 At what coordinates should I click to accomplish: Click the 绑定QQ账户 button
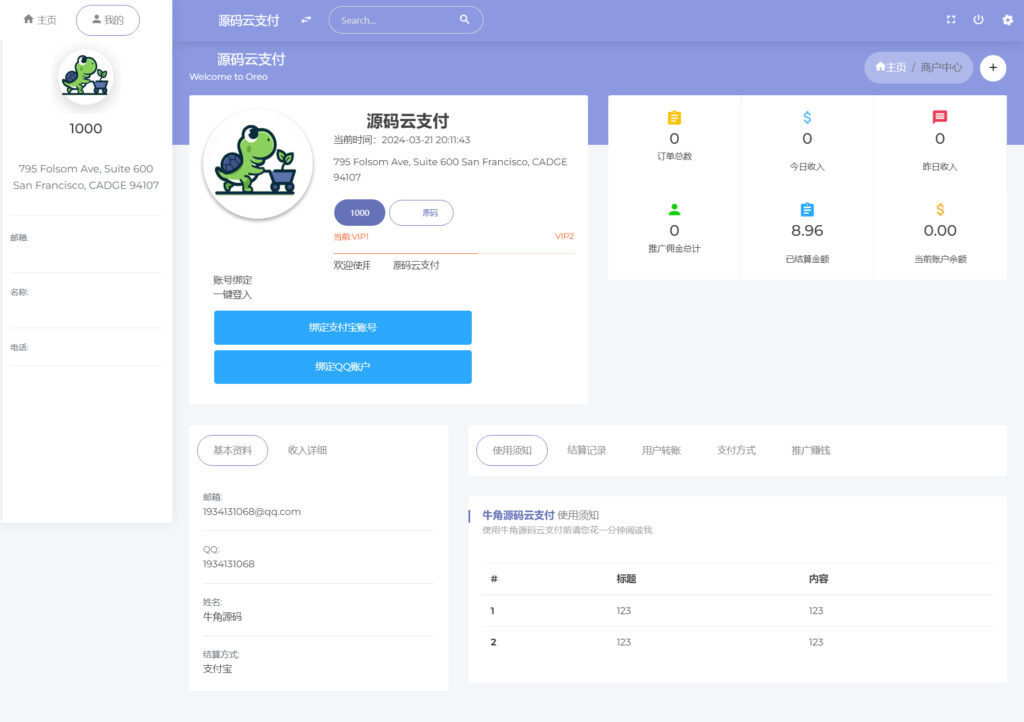[343, 367]
